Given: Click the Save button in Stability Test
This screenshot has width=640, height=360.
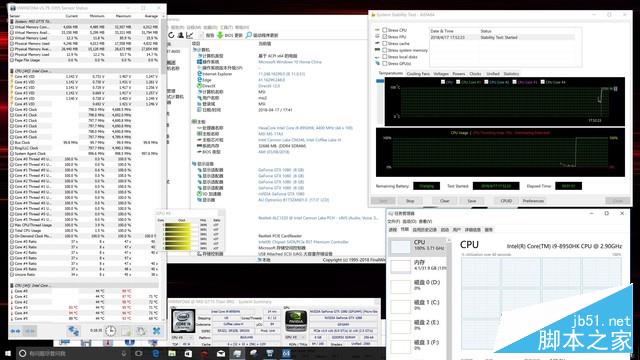Looking at the screenshot, I should pyautogui.click(x=472, y=201).
